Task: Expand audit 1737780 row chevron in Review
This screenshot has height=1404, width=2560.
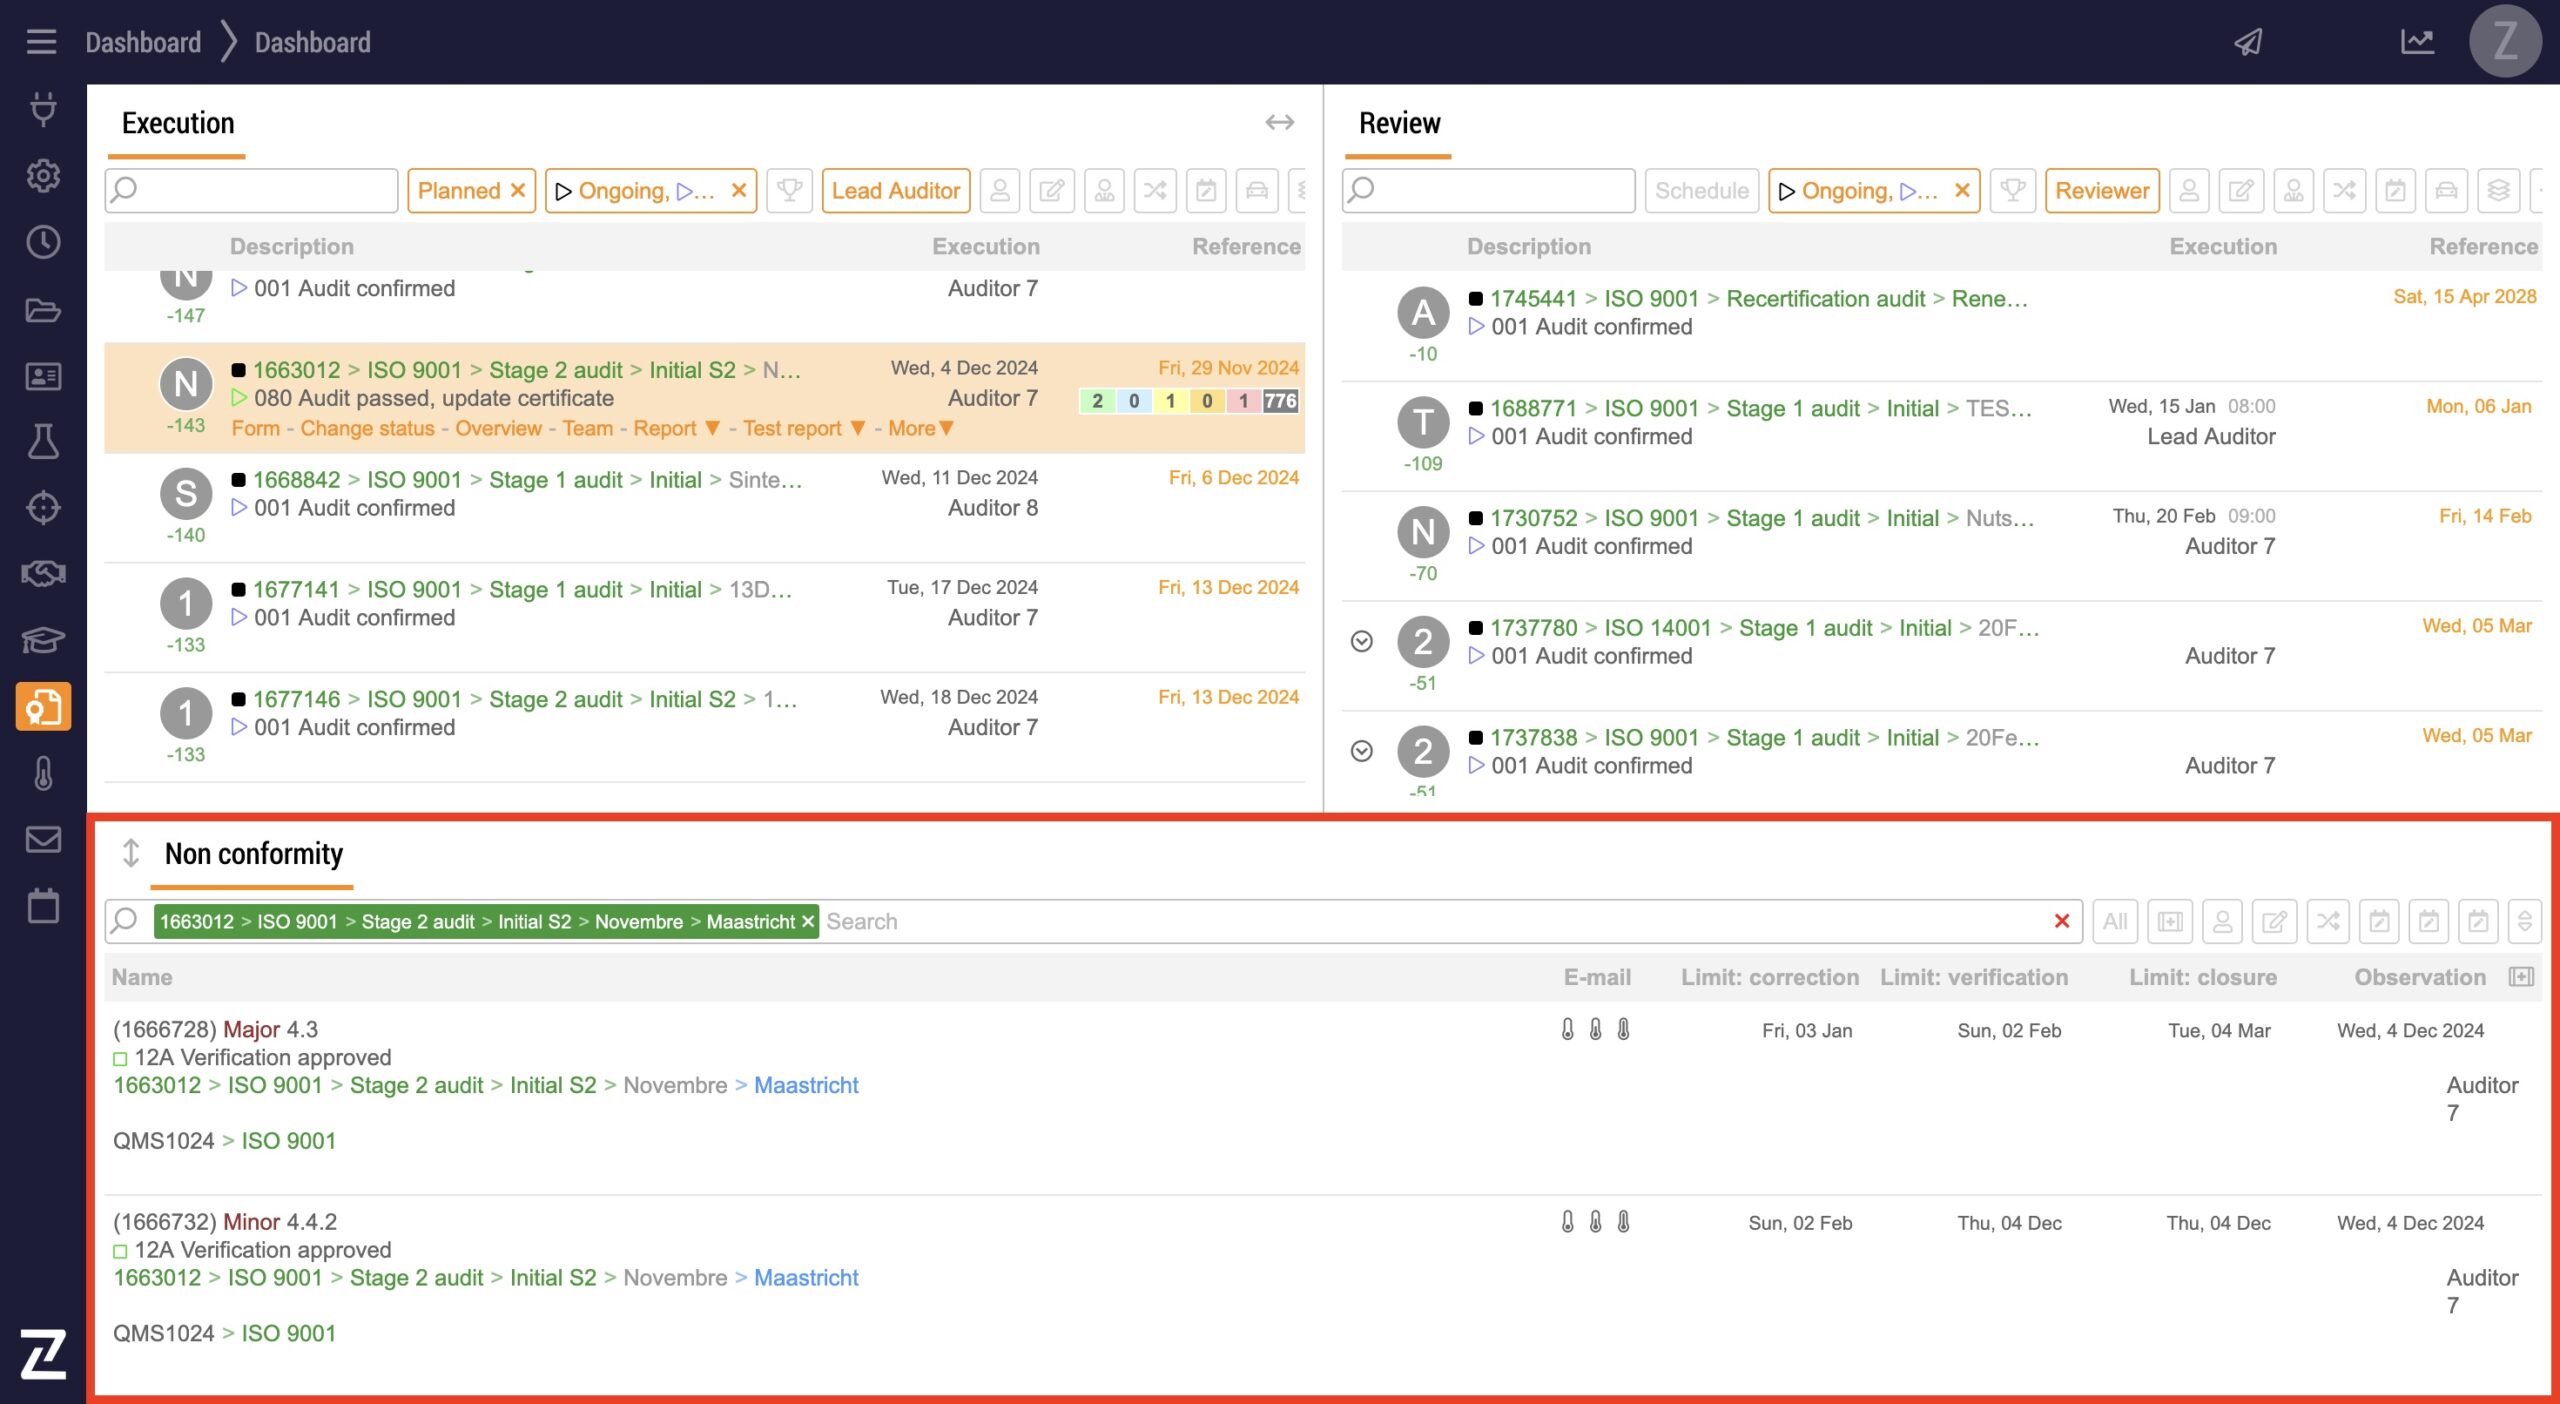Action: coord(1361,641)
